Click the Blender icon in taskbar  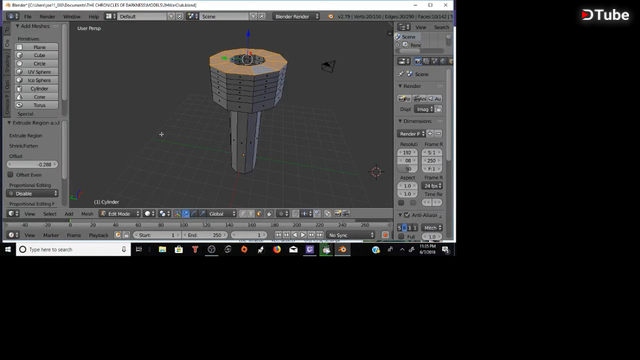click(x=342, y=249)
